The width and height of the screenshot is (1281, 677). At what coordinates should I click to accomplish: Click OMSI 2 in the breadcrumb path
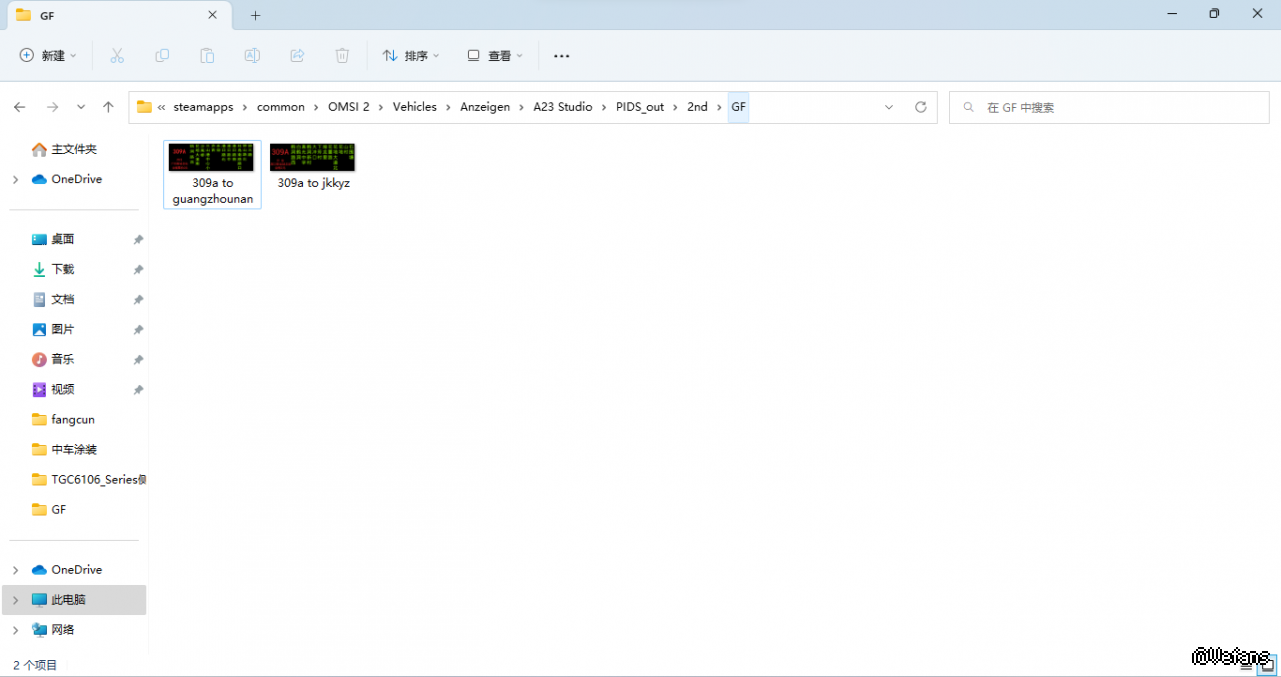coord(348,107)
